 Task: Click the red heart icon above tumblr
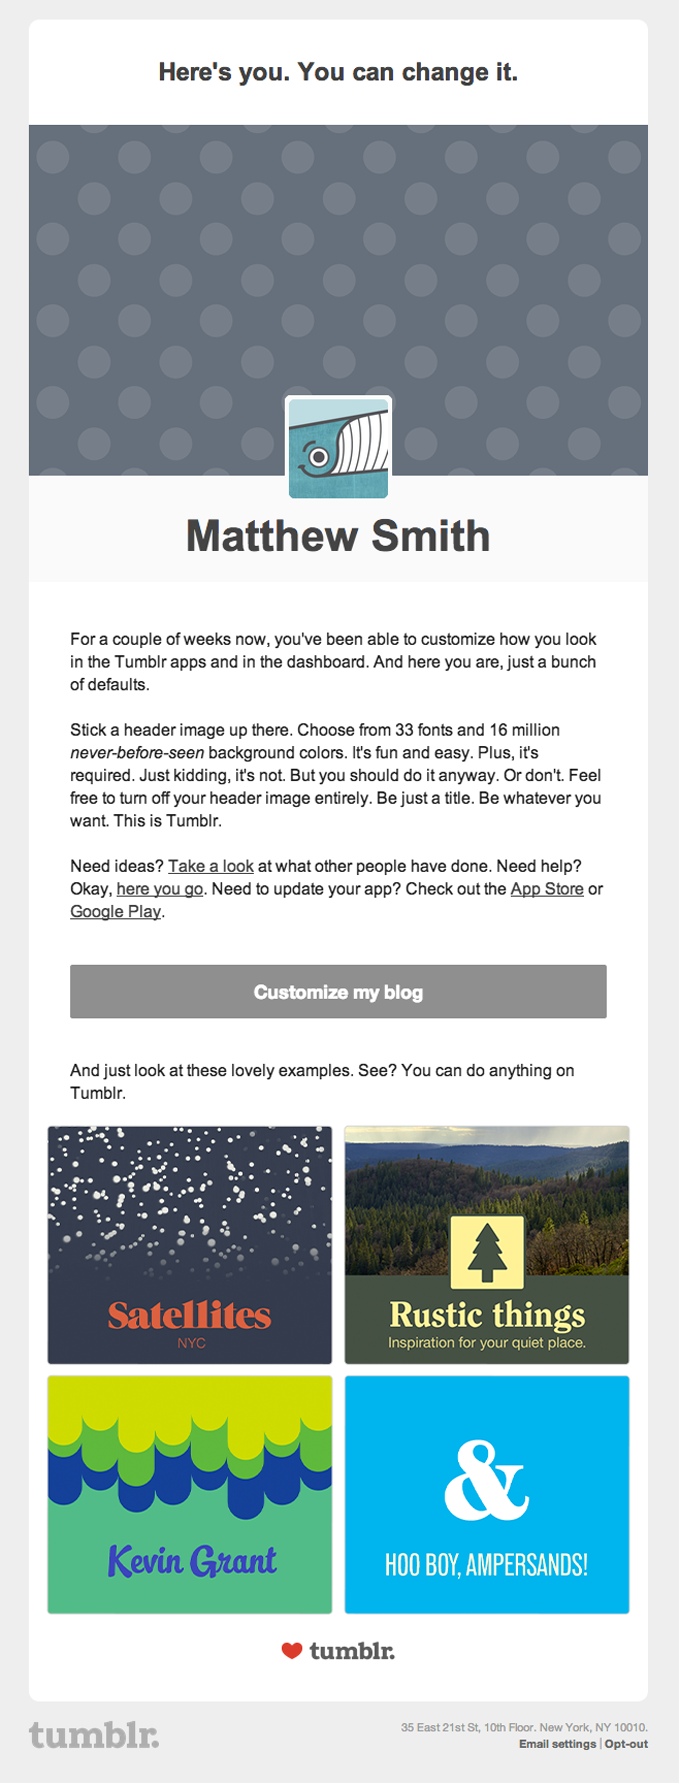click(x=291, y=1649)
